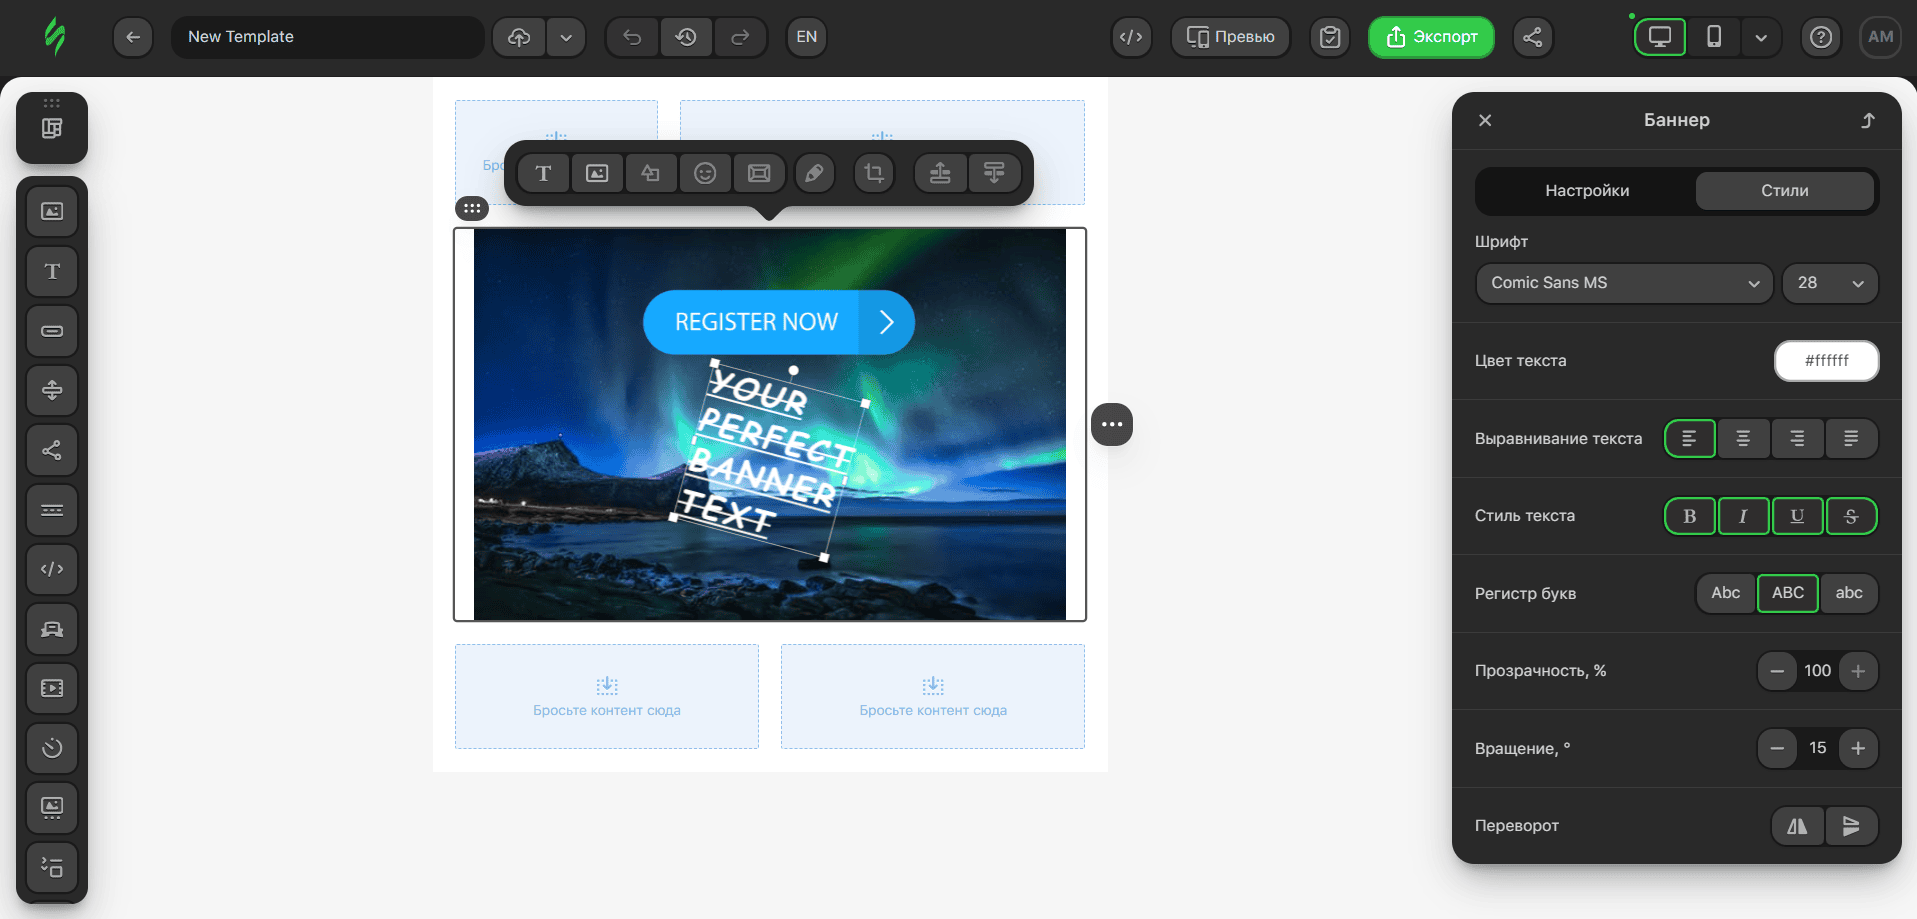Click the add text tool in banner toolbar
Image resolution: width=1917 pixels, height=919 pixels.
click(x=543, y=173)
